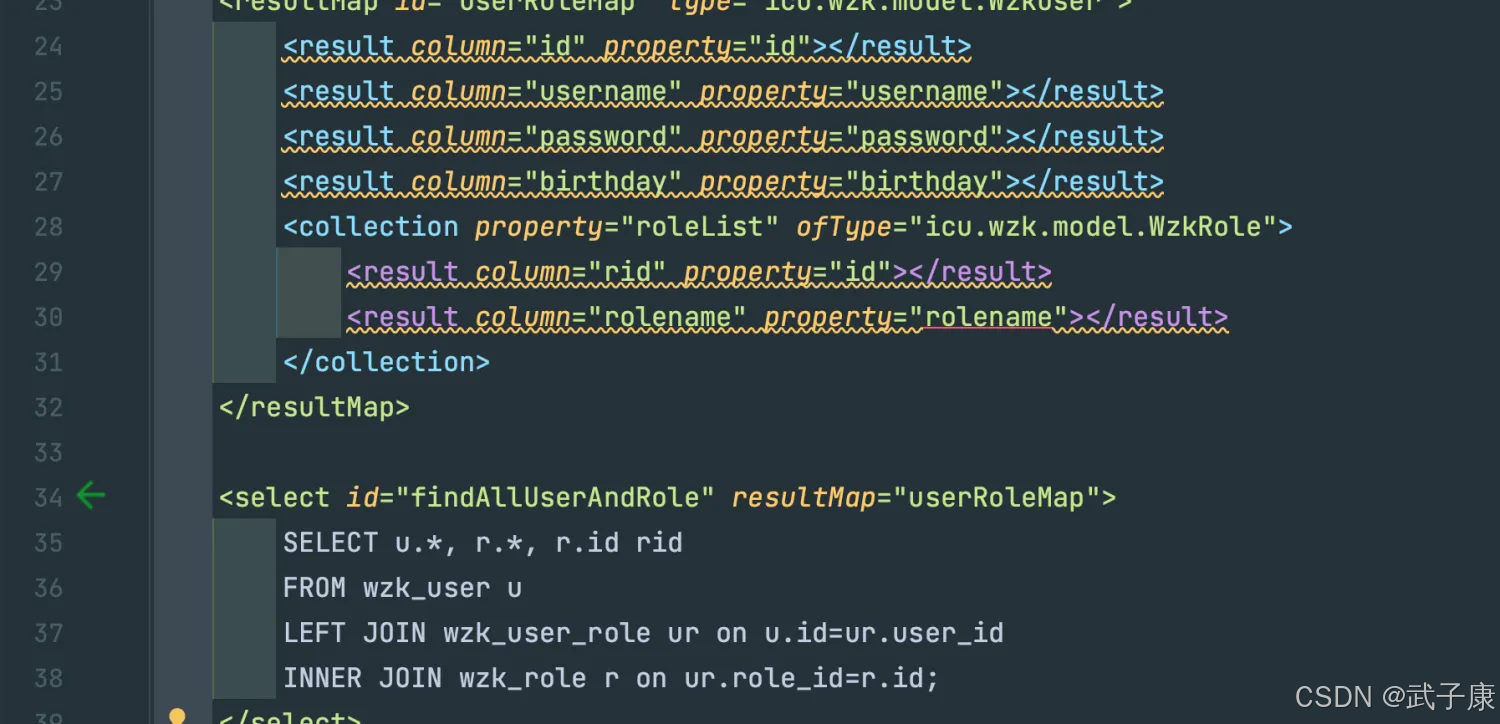Click the property="birthday" attribute
This screenshot has height=724, width=1500.
(x=852, y=182)
